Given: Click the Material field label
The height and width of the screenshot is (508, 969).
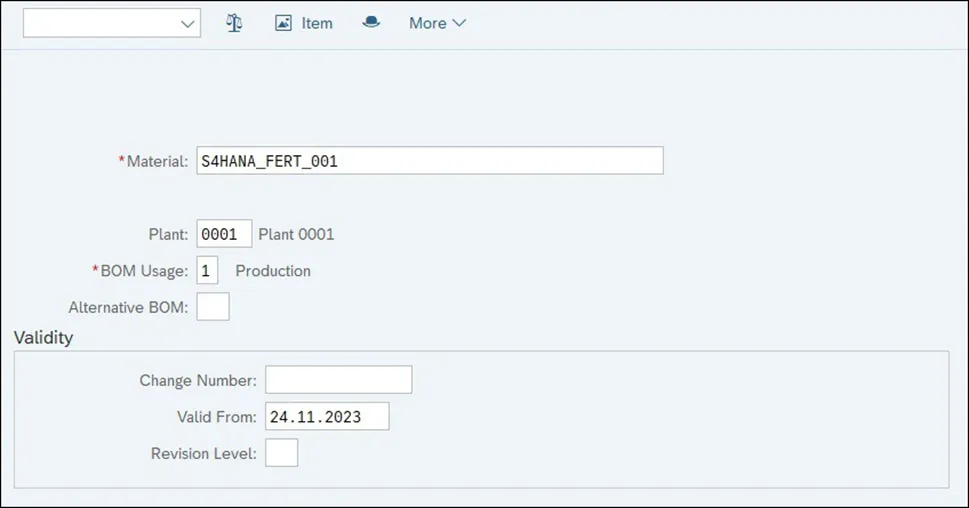Looking at the screenshot, I should click(156, 161).
